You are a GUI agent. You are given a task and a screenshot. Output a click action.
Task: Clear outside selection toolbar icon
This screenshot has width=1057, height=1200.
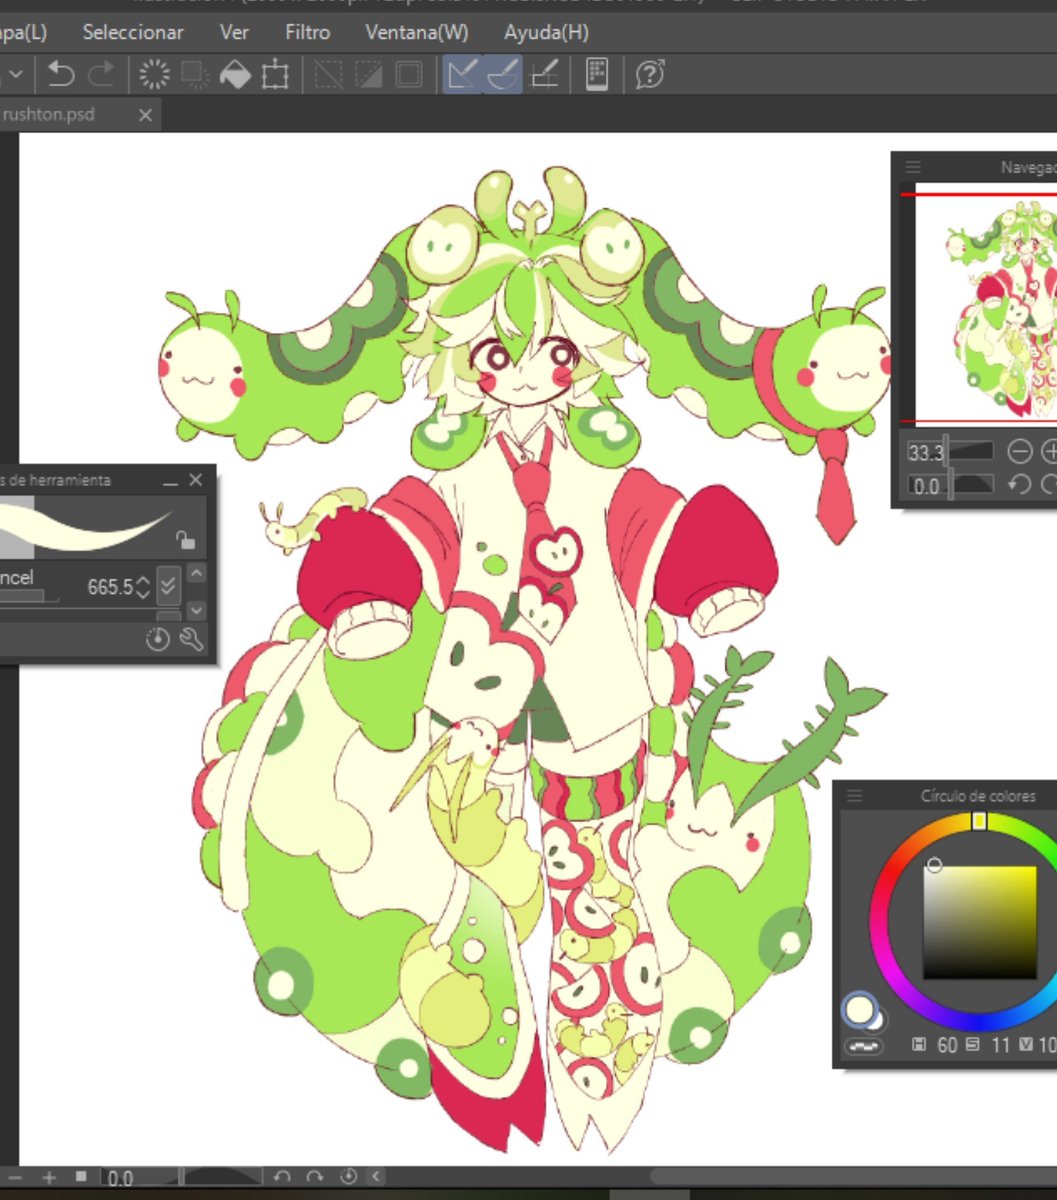tap(194, 75)
